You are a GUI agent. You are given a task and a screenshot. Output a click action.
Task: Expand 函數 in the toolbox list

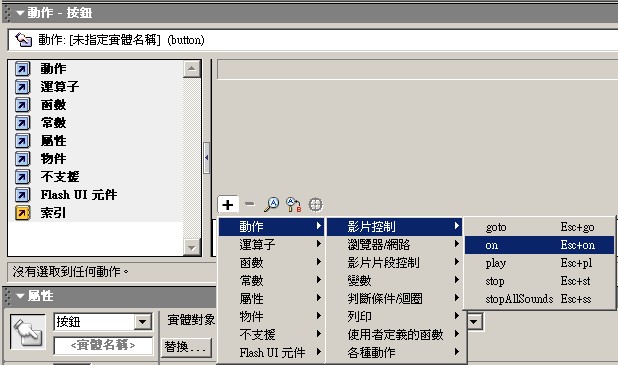pos(54,105)
